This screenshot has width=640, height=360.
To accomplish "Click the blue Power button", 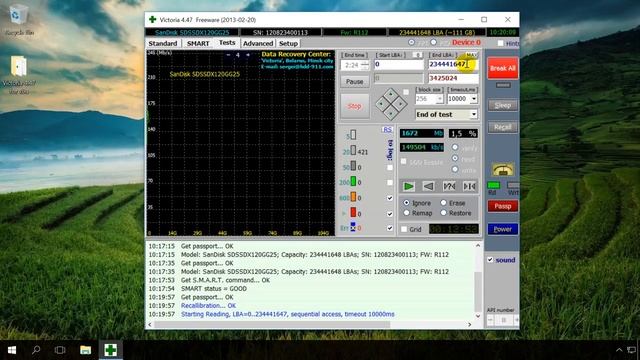I will (503, 229).
